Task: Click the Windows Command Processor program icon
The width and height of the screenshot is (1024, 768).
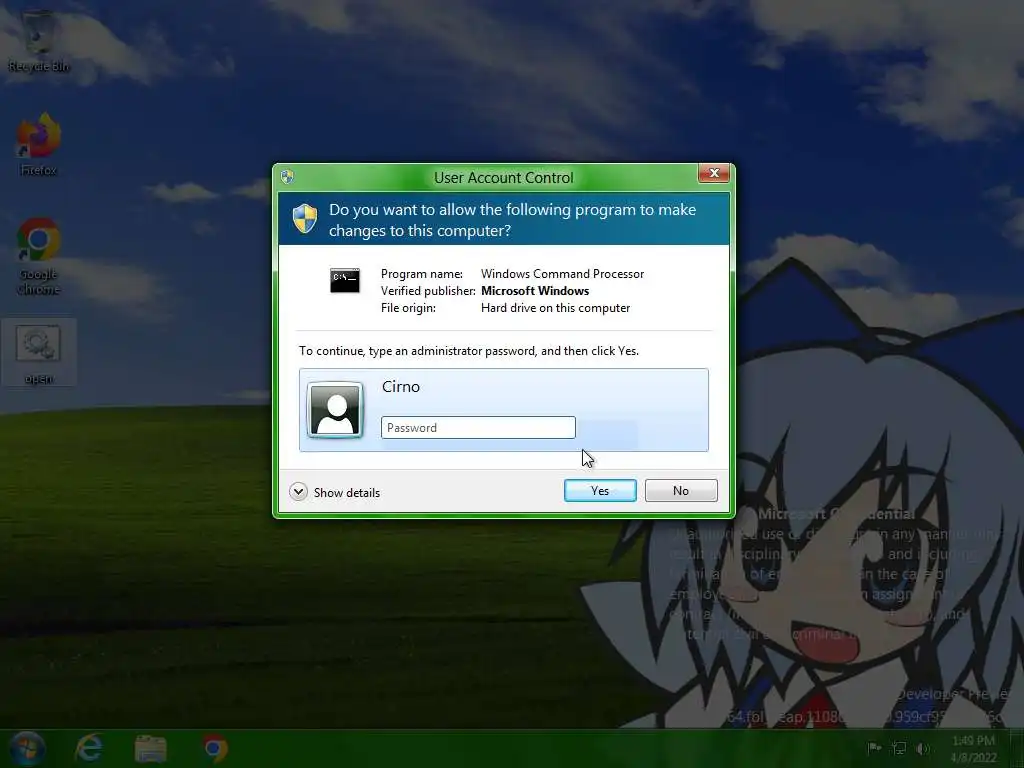Action: click(345, 281)
